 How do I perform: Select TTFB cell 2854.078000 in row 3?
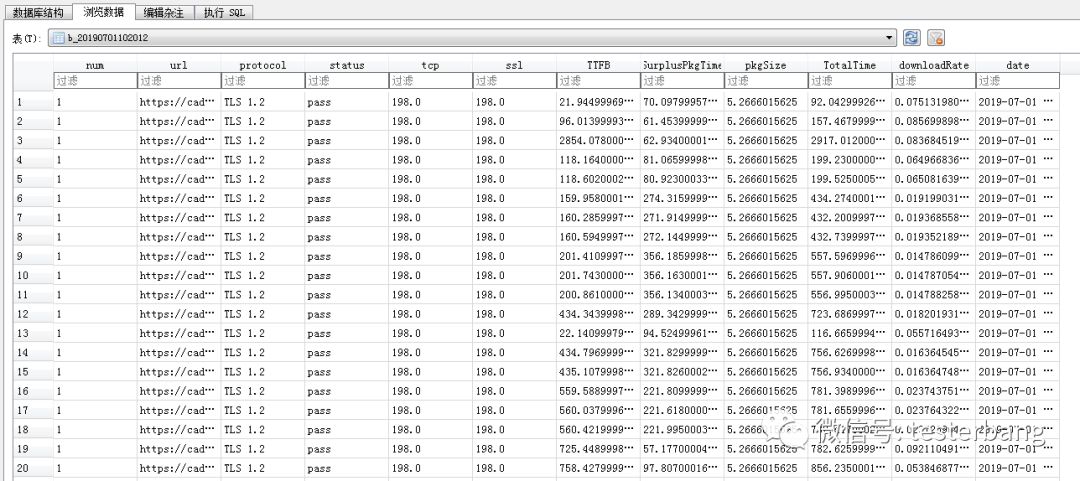click(x=599, y=141)
